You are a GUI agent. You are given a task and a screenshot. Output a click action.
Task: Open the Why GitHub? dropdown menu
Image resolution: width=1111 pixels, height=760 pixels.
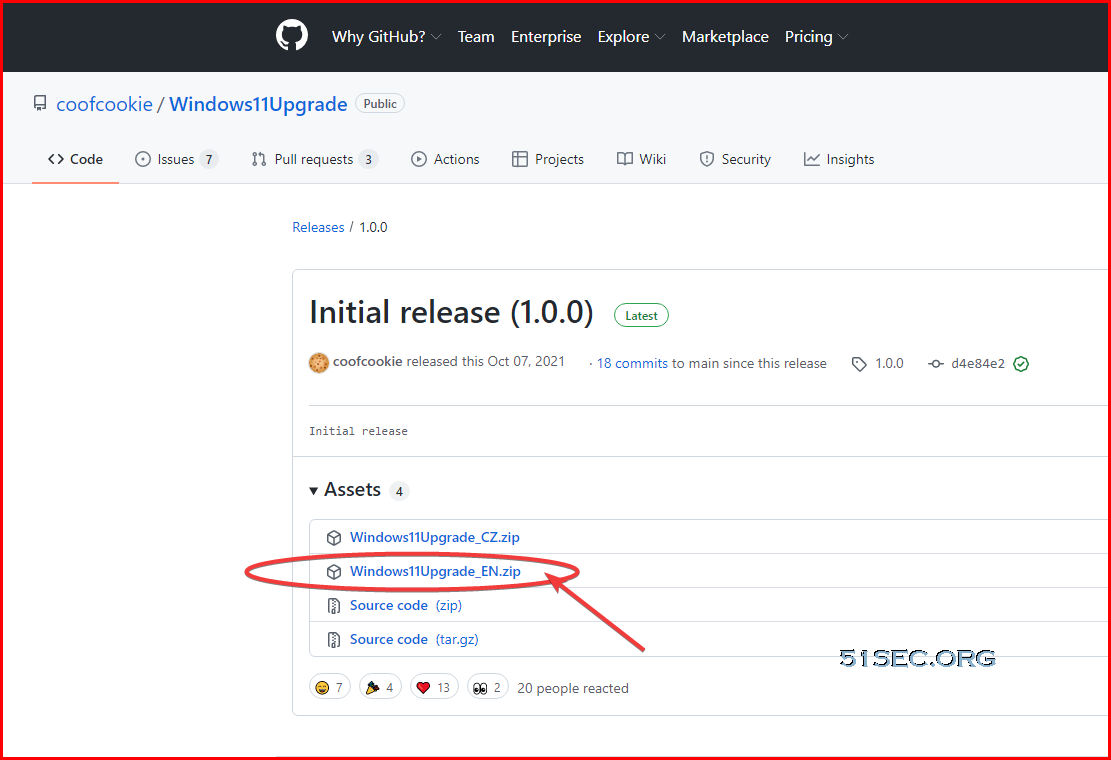click(x=386, y=37)
